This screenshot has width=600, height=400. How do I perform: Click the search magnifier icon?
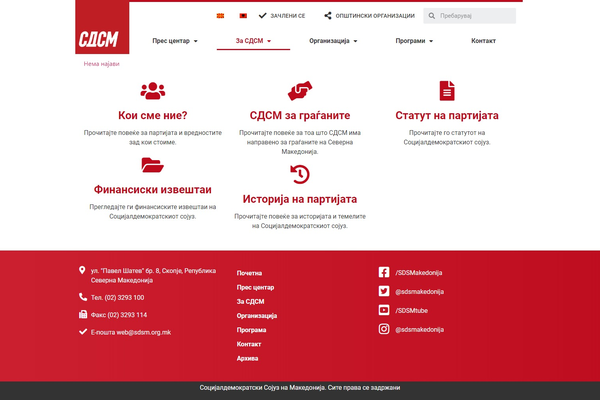pos(432,16)
